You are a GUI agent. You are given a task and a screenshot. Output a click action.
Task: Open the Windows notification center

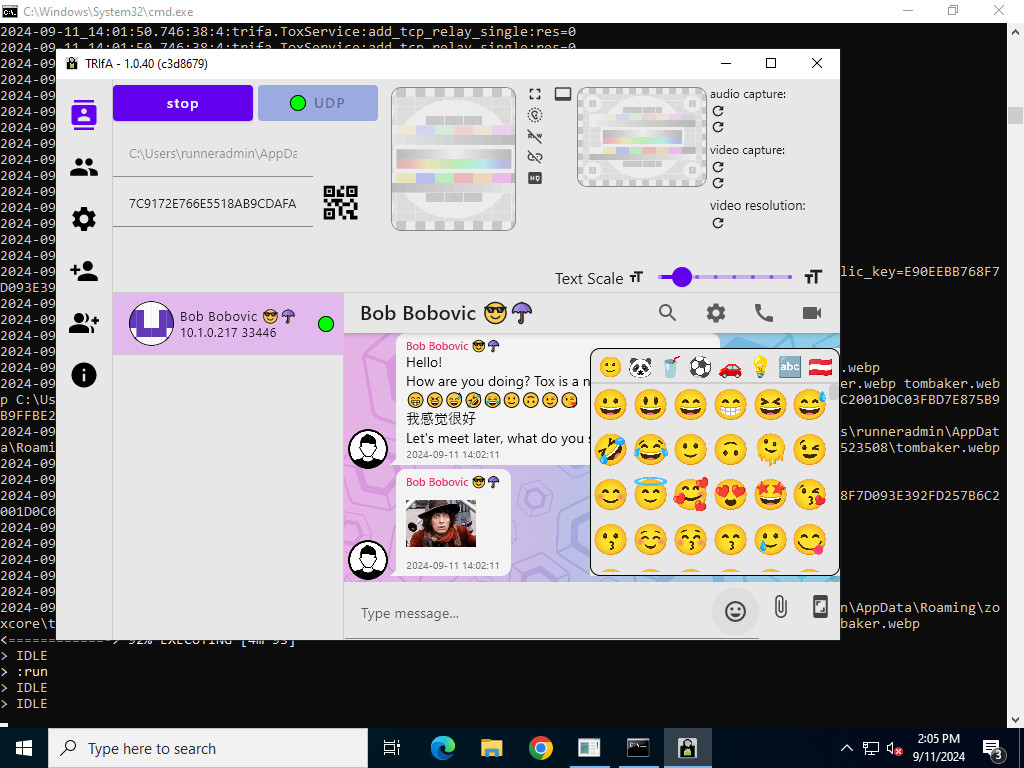click(993, 749)
